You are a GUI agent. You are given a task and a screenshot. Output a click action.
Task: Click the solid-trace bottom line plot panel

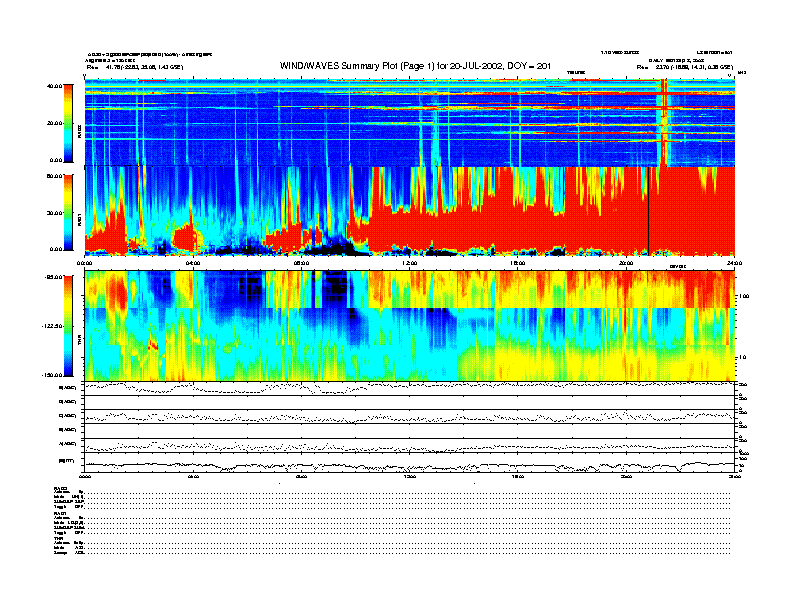coord(410,463)
